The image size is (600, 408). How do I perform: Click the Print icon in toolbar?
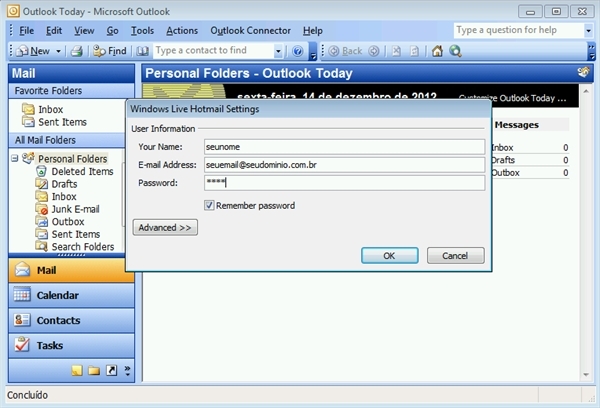click(77, 51)
